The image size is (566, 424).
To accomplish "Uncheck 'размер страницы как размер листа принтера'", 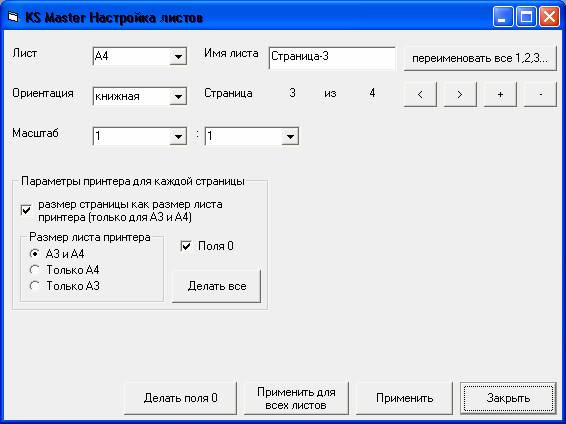I will [26, 210].
